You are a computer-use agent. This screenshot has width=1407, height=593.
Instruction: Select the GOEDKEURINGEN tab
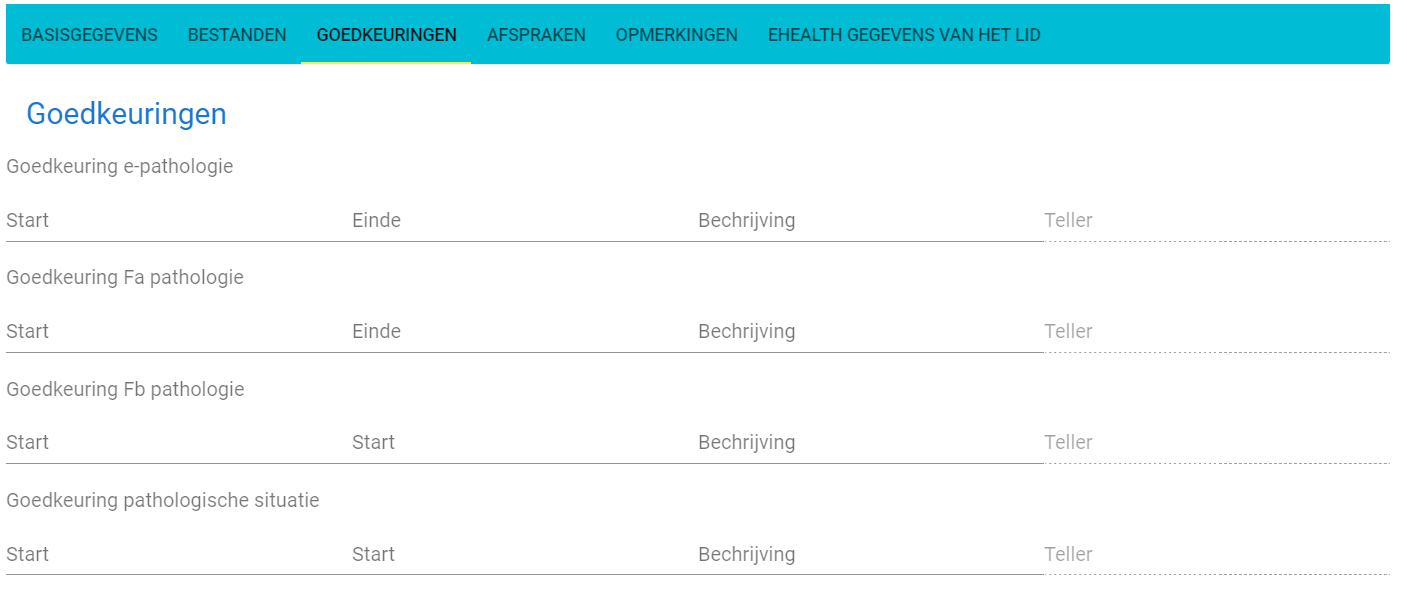(x=386, y=35)
